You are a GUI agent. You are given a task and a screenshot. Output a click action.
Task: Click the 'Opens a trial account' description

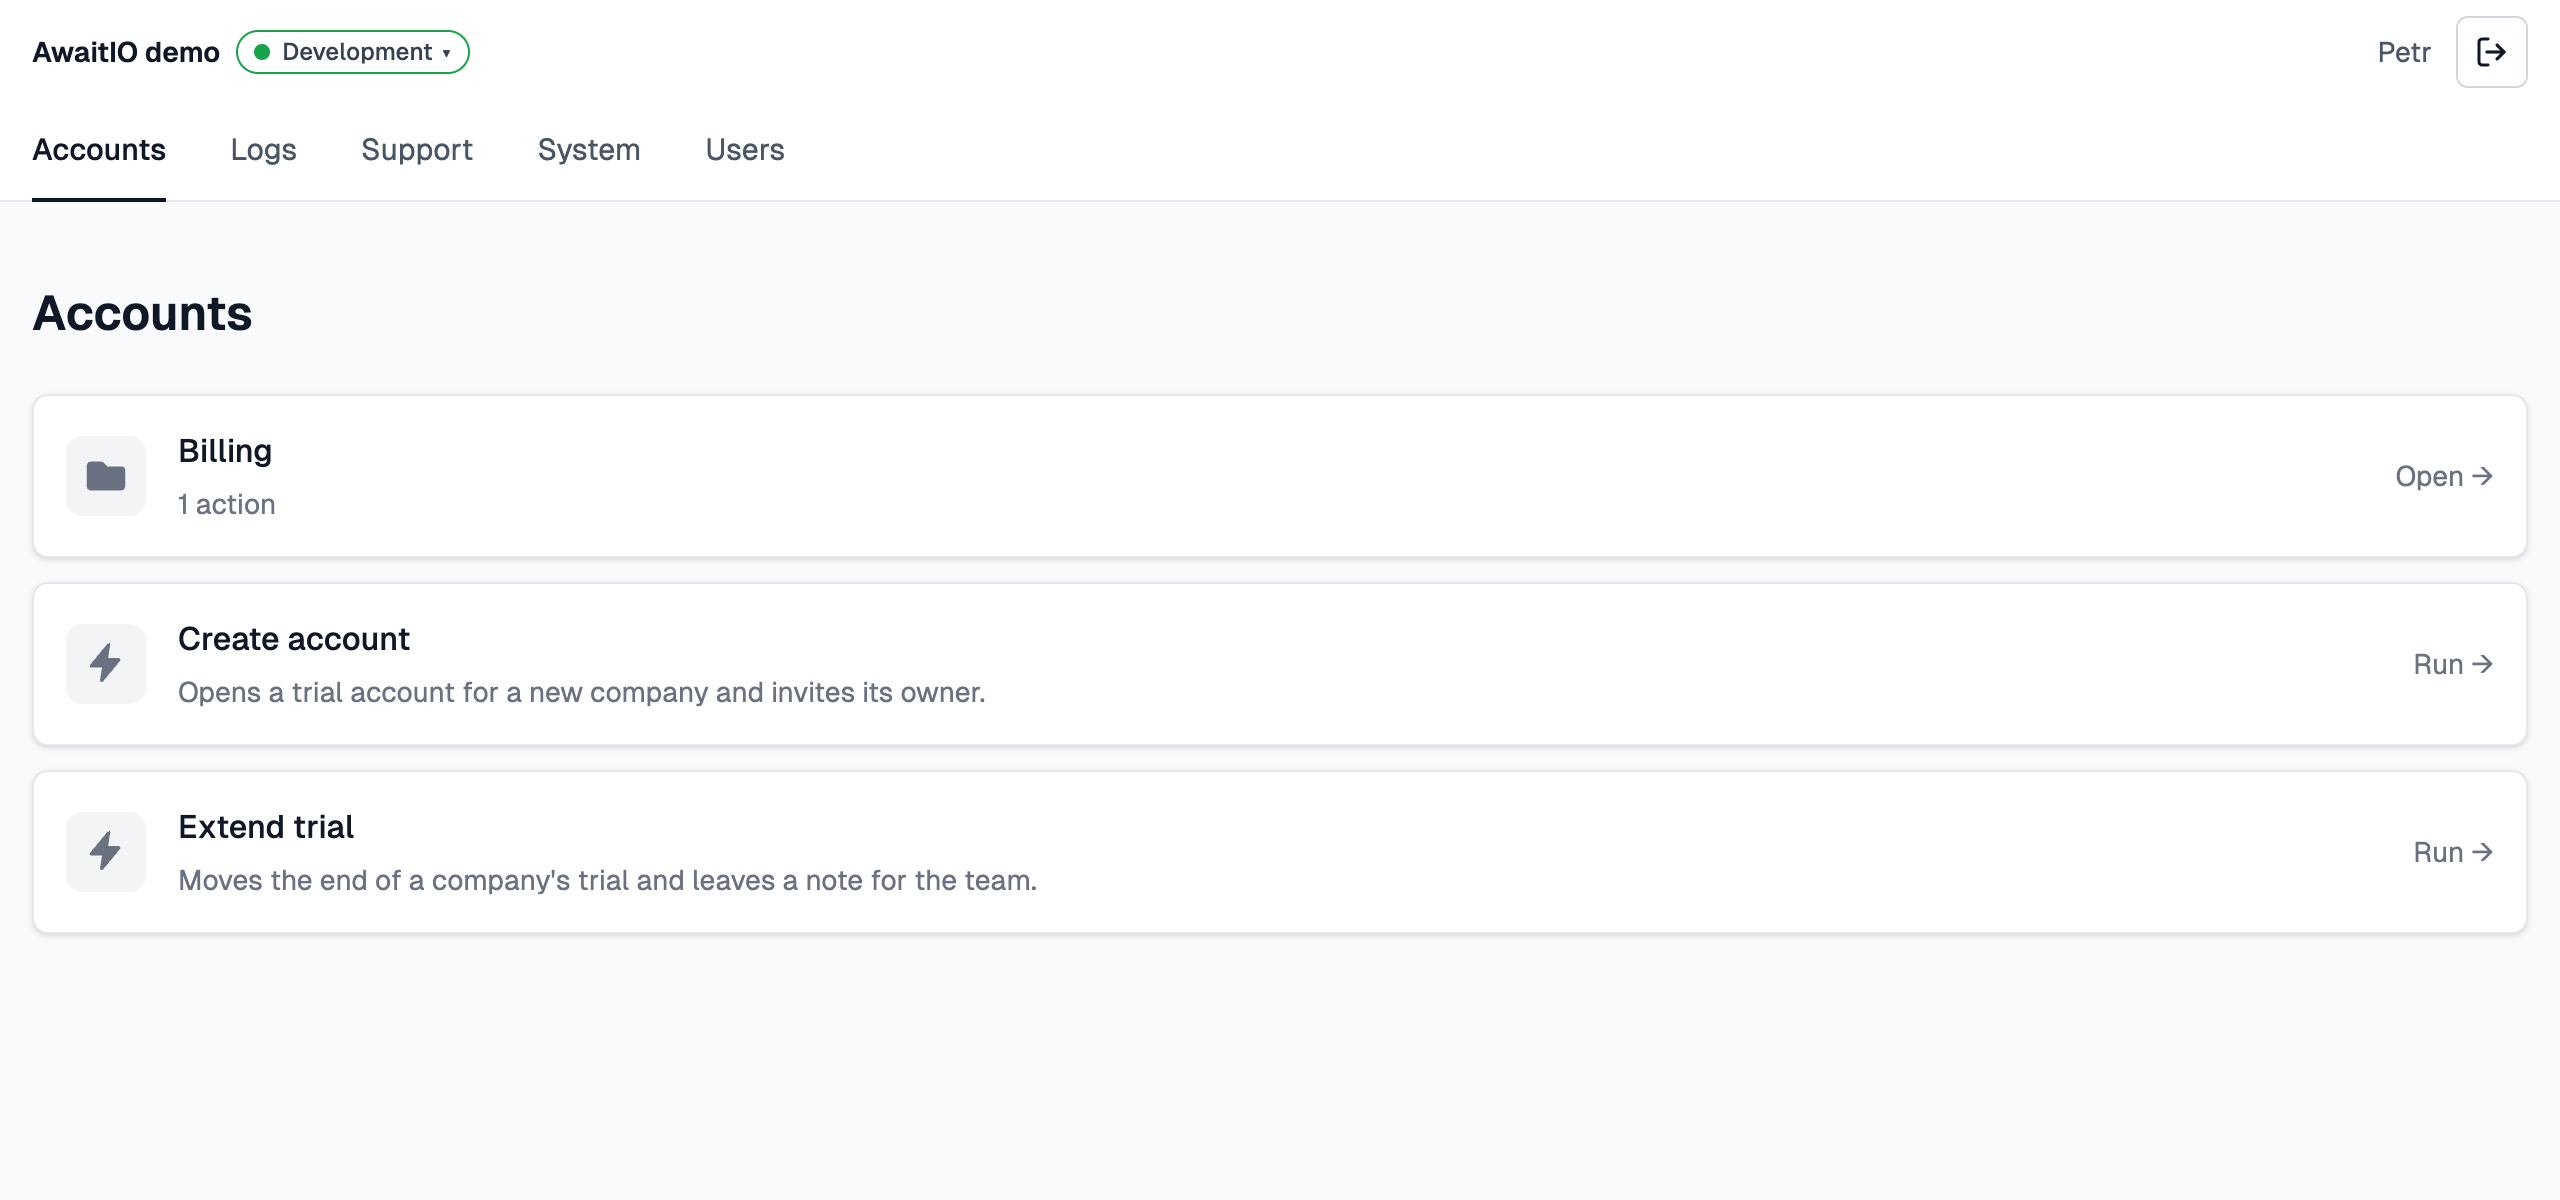coord(582,692)
